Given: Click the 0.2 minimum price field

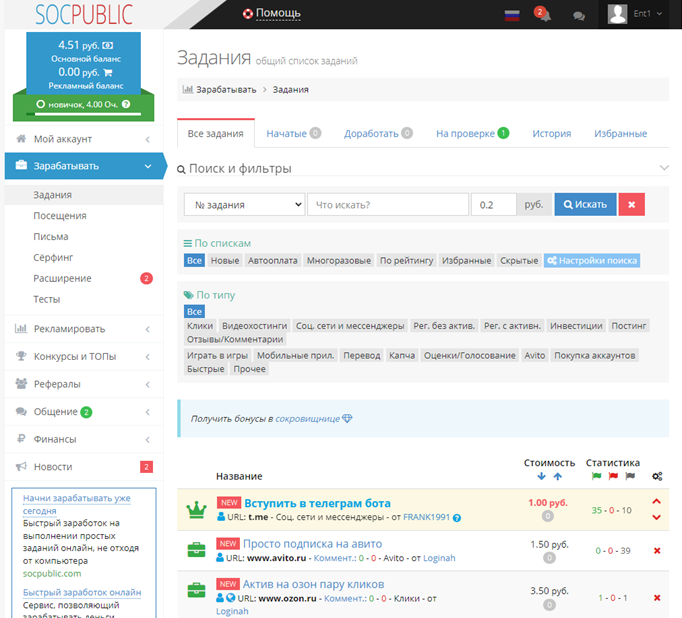Looking at the screenshot, I should point(494,204).
